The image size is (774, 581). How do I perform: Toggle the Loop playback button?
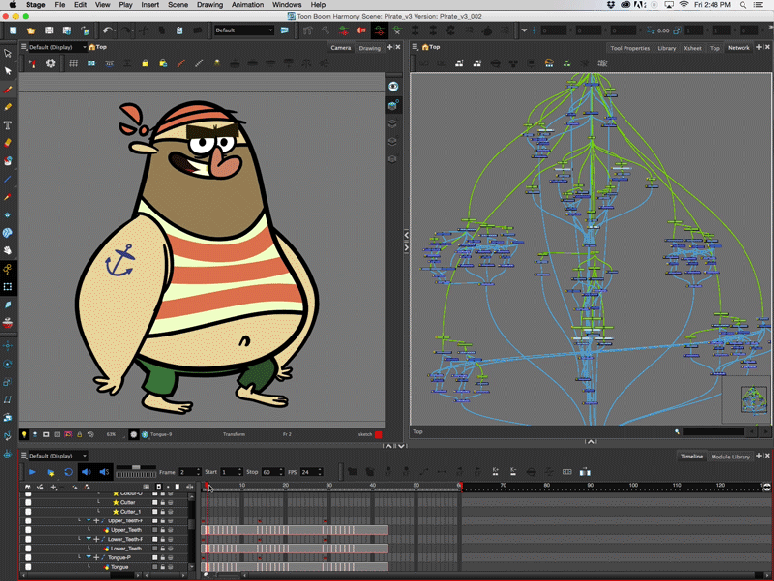click(x=68, y=471)
